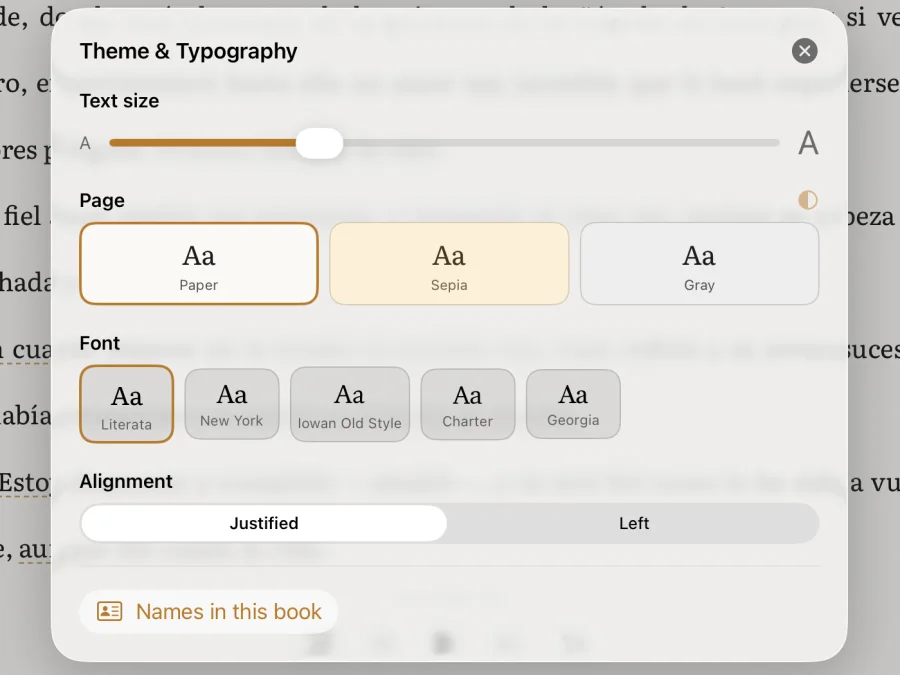Toggle the dark mode half-circle icon

pos(808,200)
